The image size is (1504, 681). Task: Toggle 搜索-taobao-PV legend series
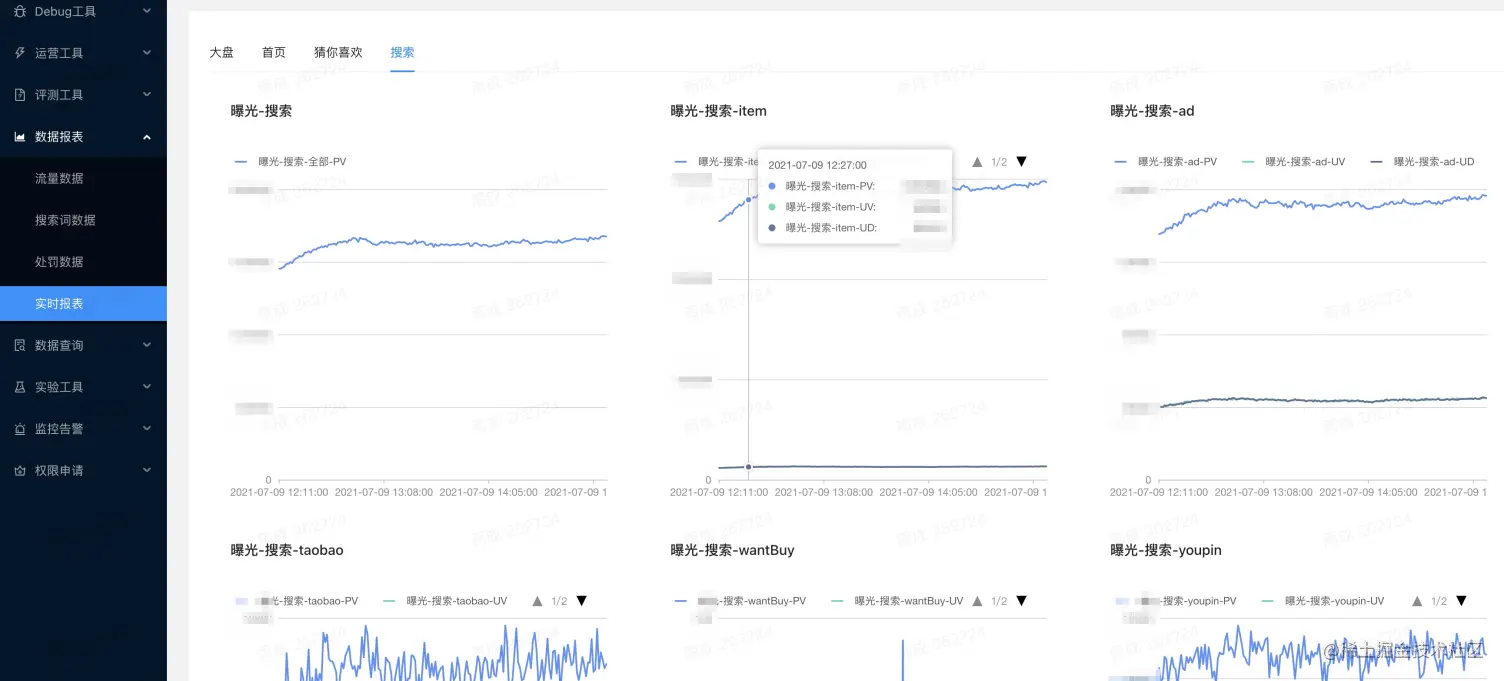296,601
